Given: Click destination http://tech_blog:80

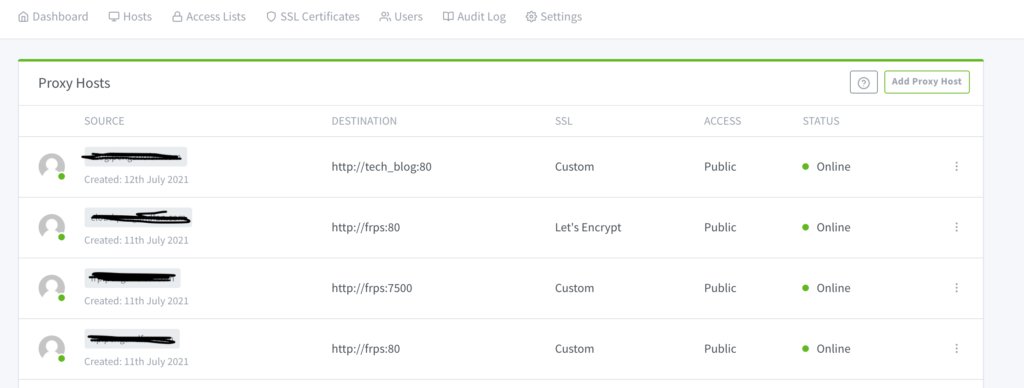Looking at the screenshot, I should [x=381, y=167].
